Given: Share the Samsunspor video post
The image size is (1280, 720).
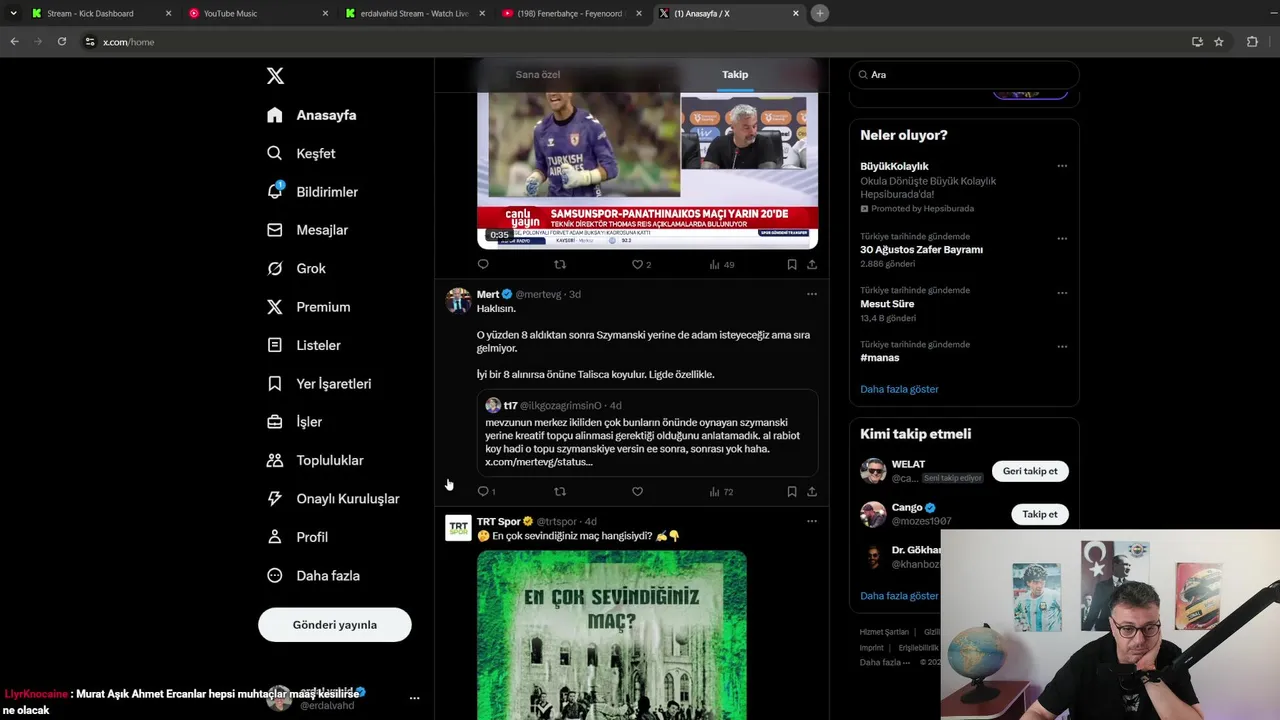Looking at the screenshot, I should [x=812, y=265].
